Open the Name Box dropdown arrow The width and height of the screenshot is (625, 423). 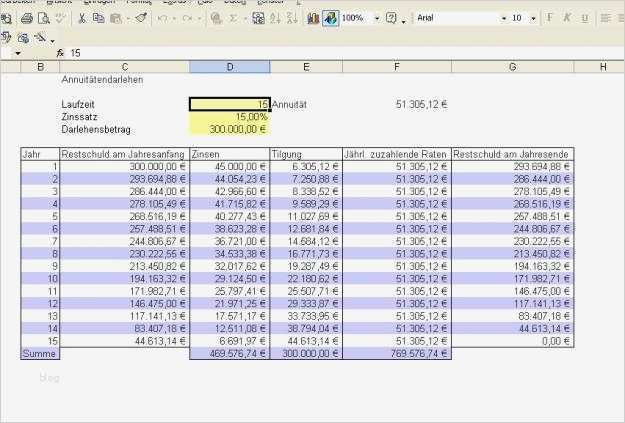(x=18, y=53)
